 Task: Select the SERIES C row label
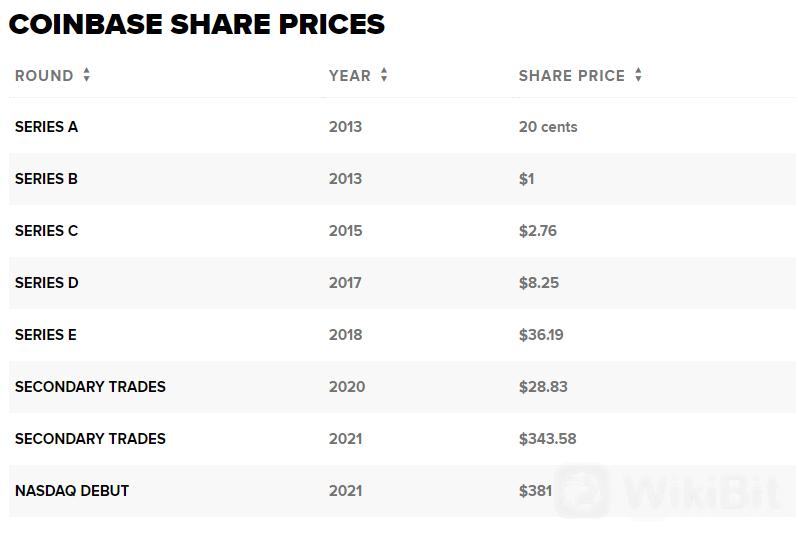[x=46, y=231]
